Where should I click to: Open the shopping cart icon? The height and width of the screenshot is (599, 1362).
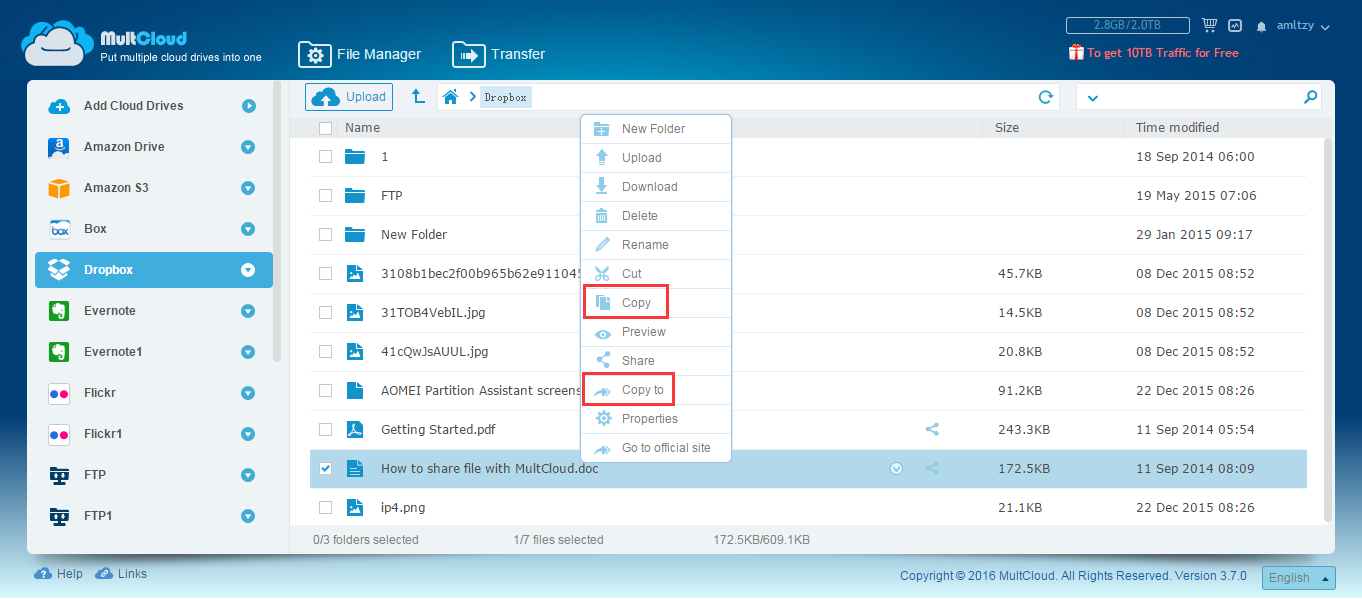click(x=1209, y=25)
